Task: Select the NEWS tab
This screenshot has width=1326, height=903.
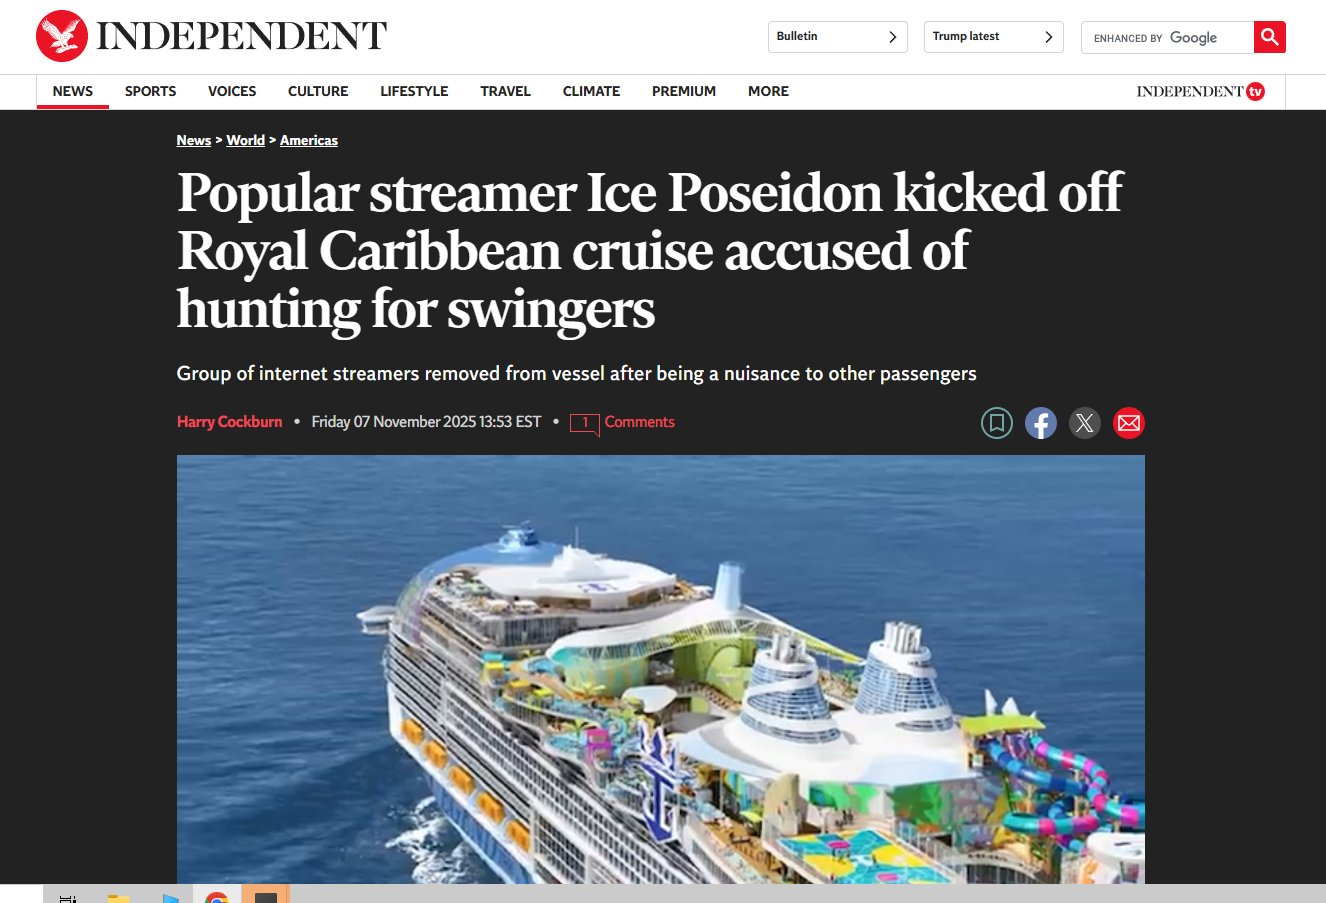Action: pyautogui.click(x=73, y=91)
